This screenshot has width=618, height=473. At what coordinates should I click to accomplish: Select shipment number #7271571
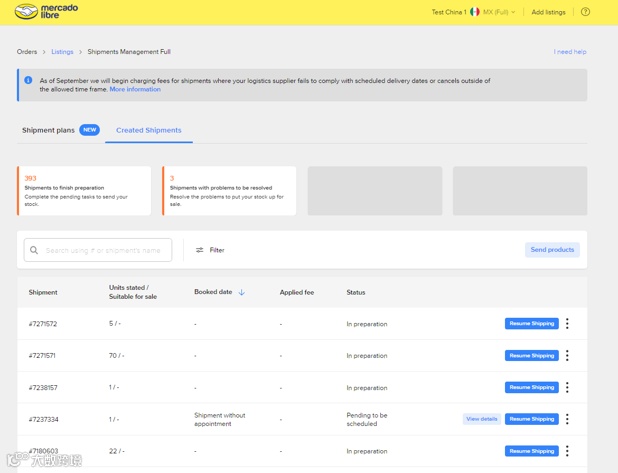pos(42,356)
